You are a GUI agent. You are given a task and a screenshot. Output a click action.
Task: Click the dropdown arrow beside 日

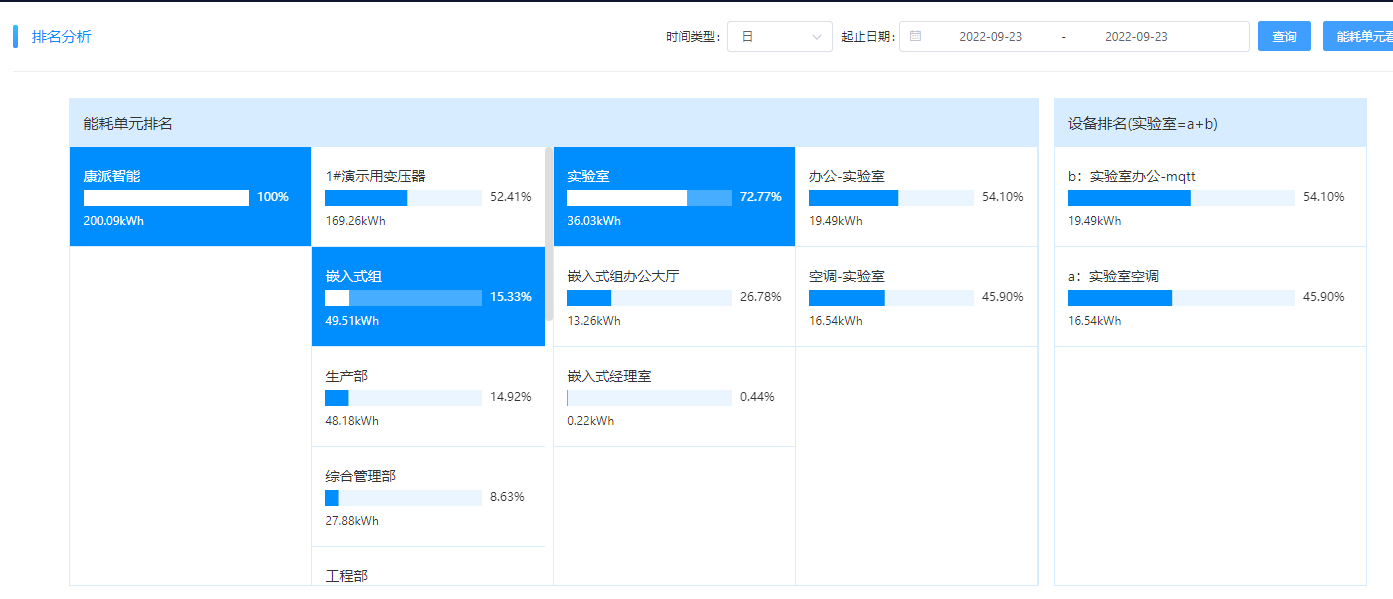pos(817,37)
